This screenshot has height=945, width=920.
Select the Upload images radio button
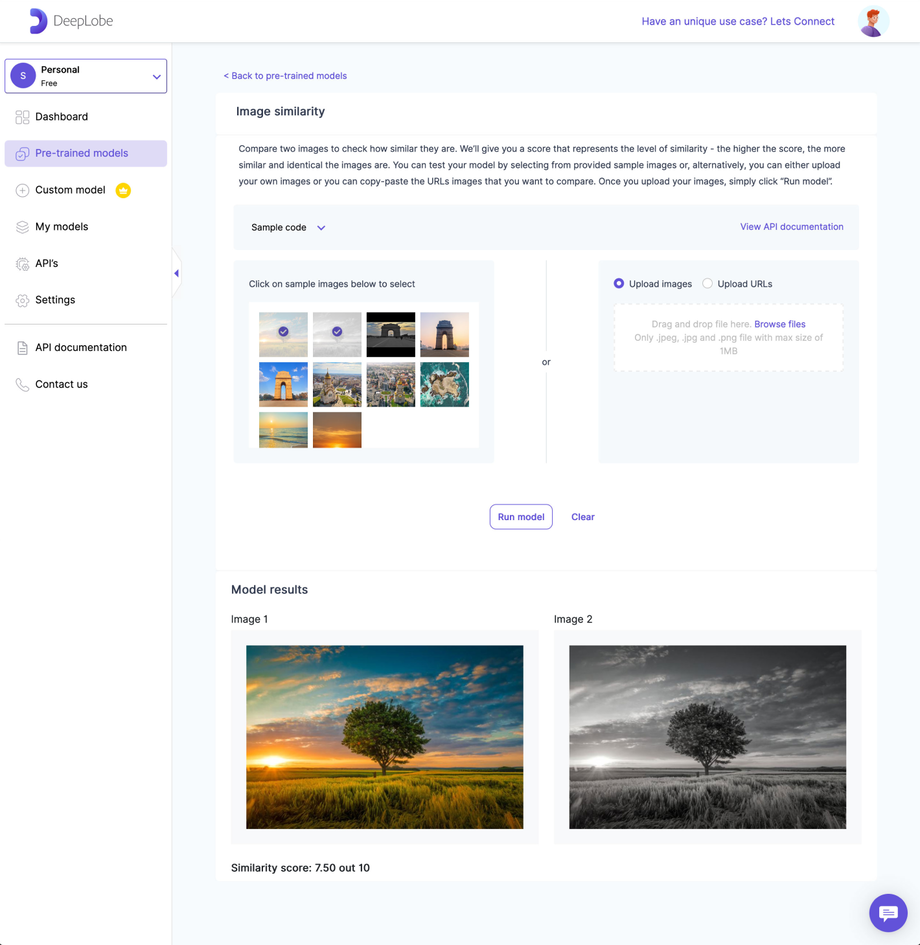pyautogui.click(x=619, y=283)
